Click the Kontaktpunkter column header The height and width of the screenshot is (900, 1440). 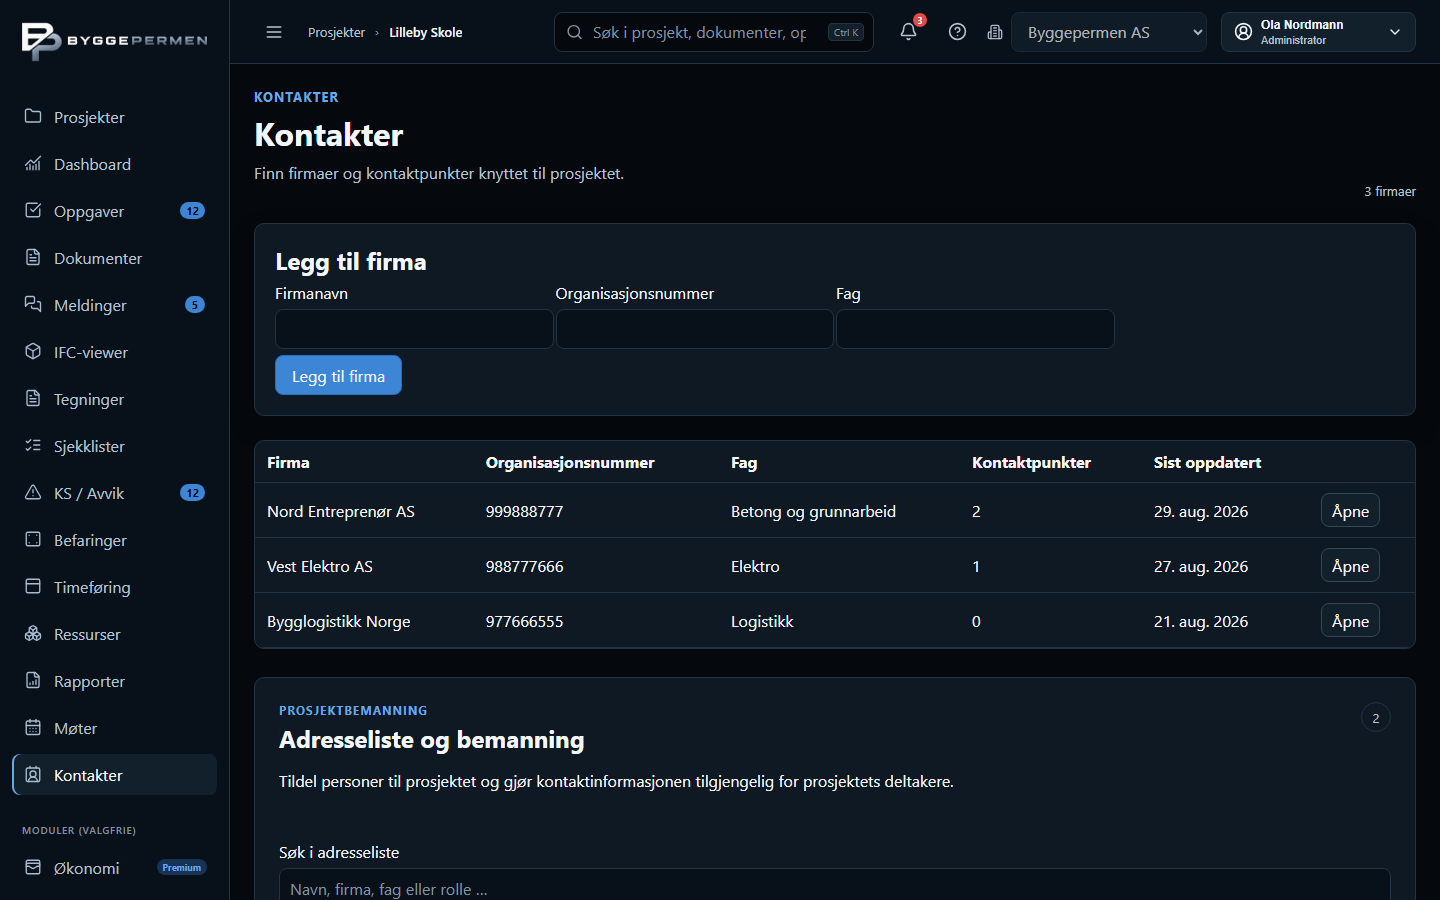(x=1031, y=462)
